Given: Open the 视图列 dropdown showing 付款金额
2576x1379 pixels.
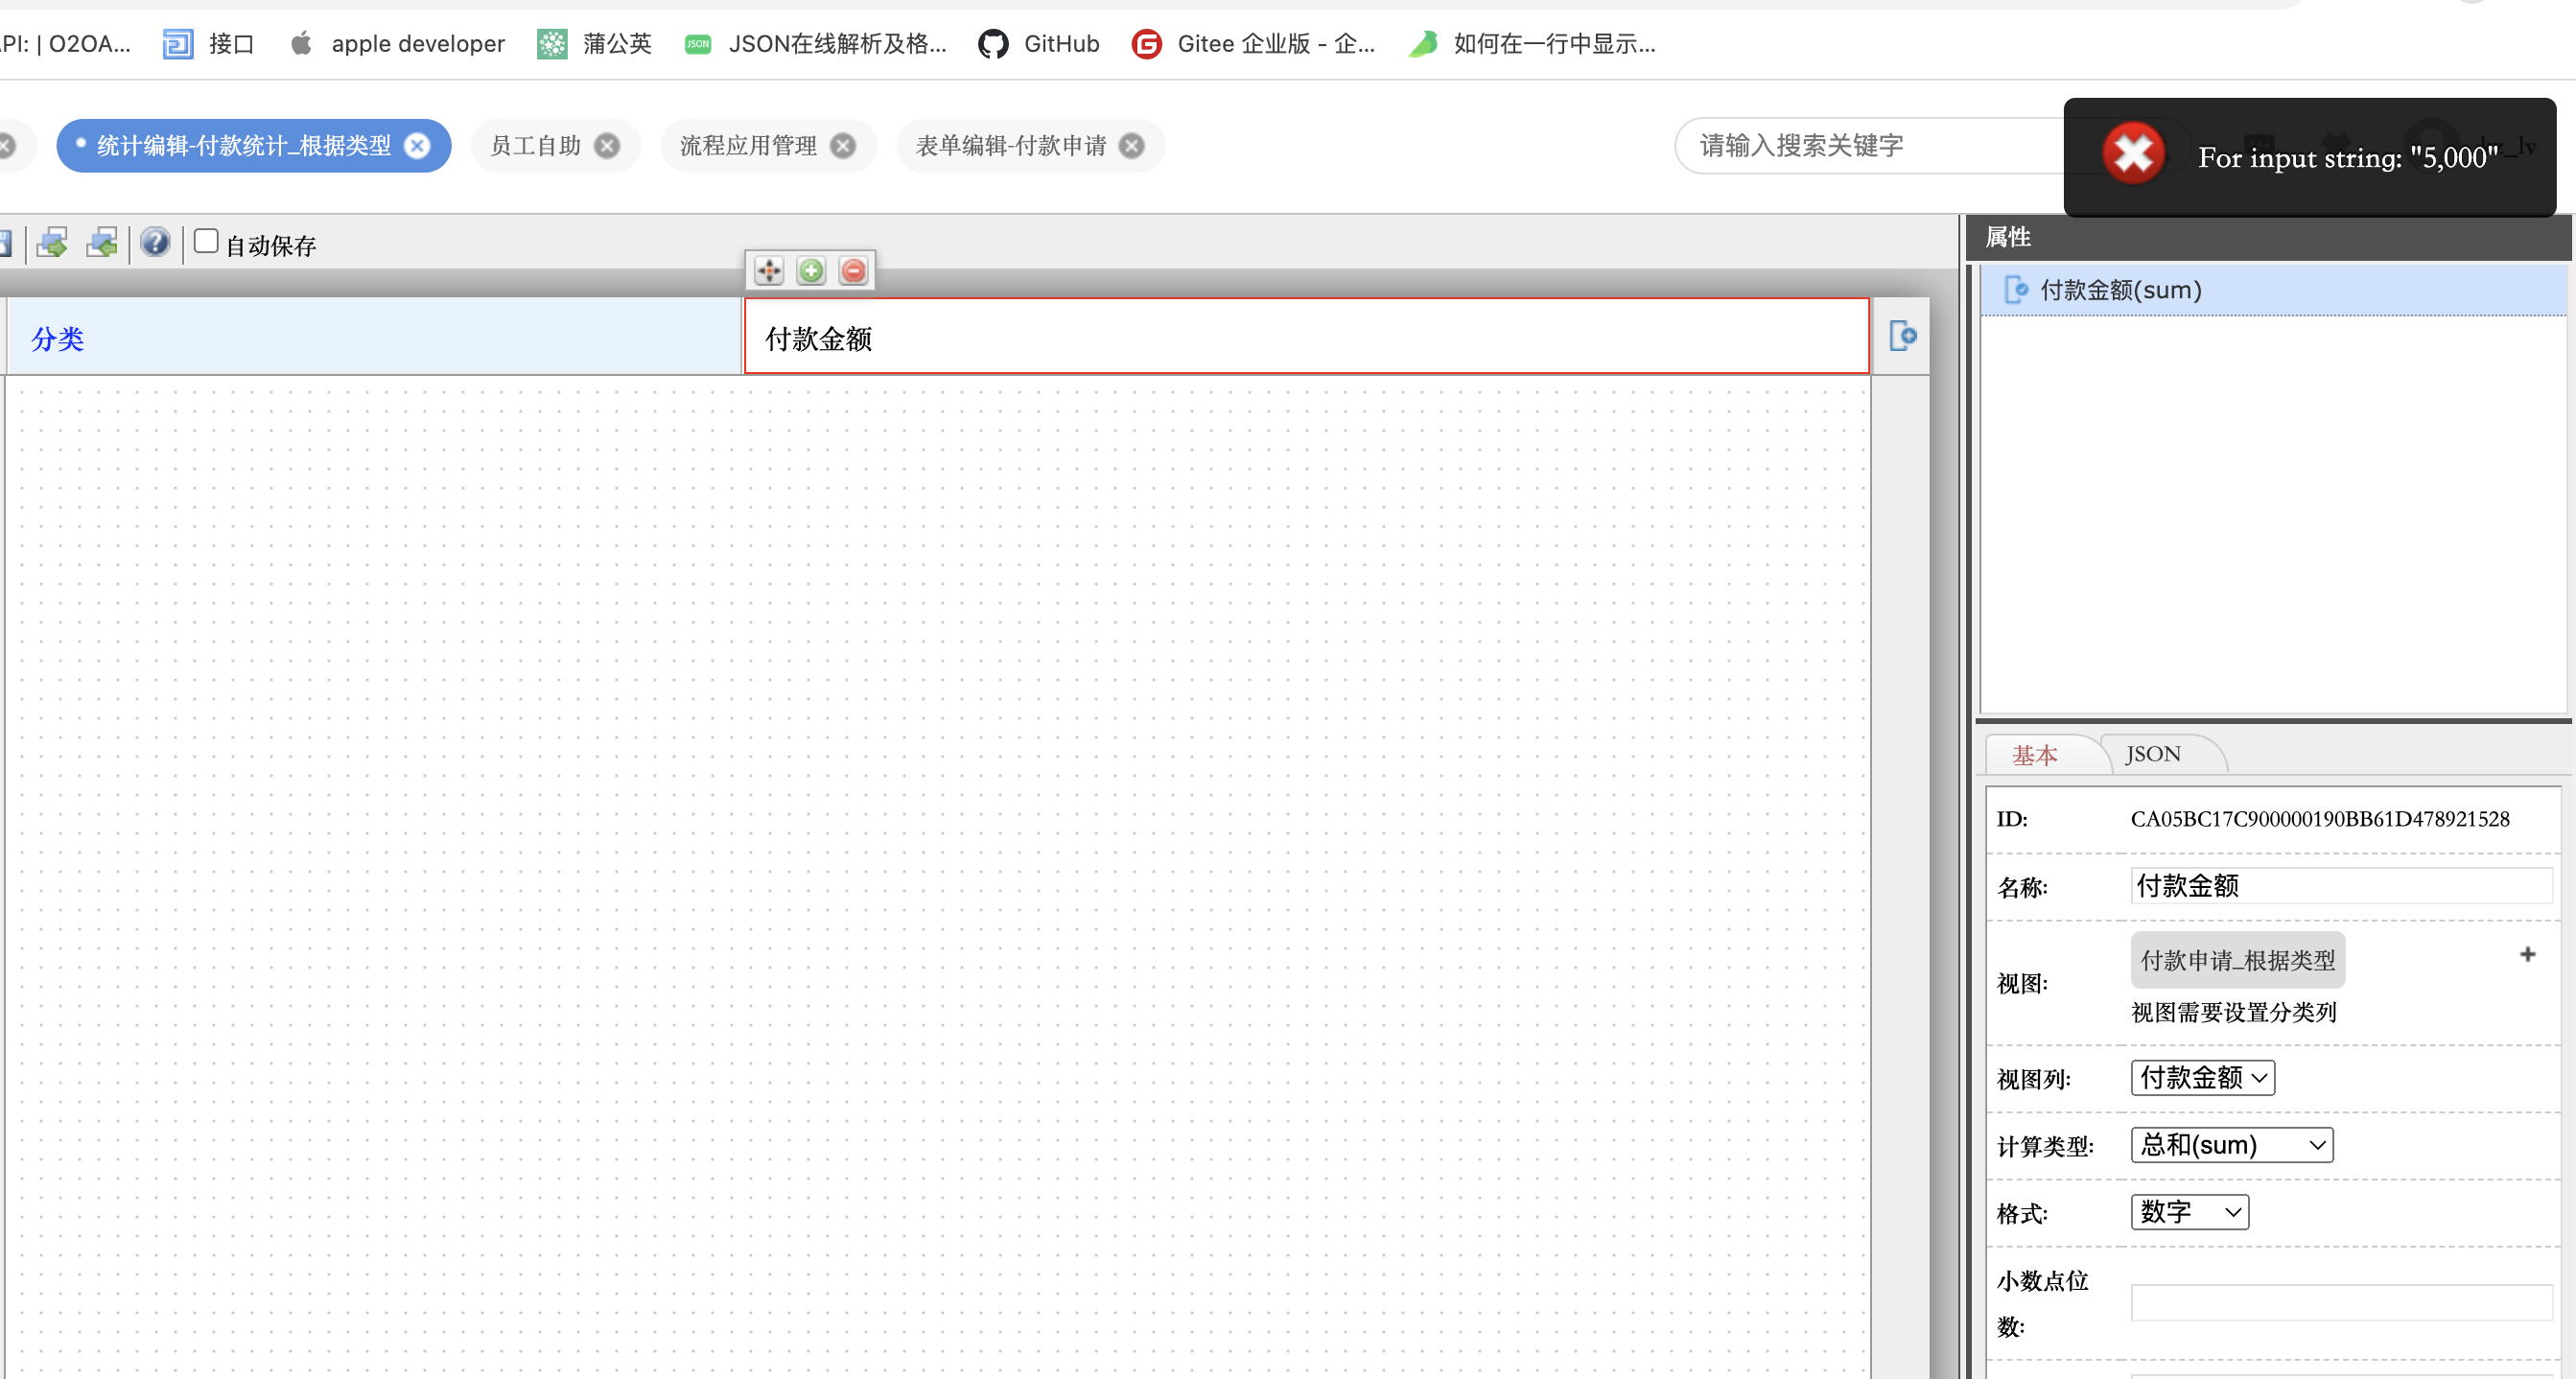Looking at the screenshot, I should (x=2201, y=1077).
